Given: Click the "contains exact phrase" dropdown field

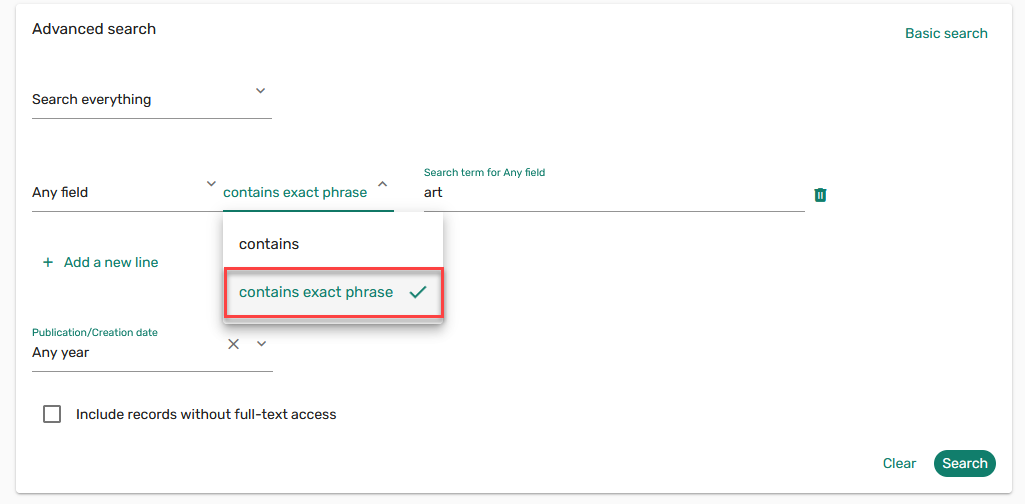Looking at the screenshot, I should [295, 192].
